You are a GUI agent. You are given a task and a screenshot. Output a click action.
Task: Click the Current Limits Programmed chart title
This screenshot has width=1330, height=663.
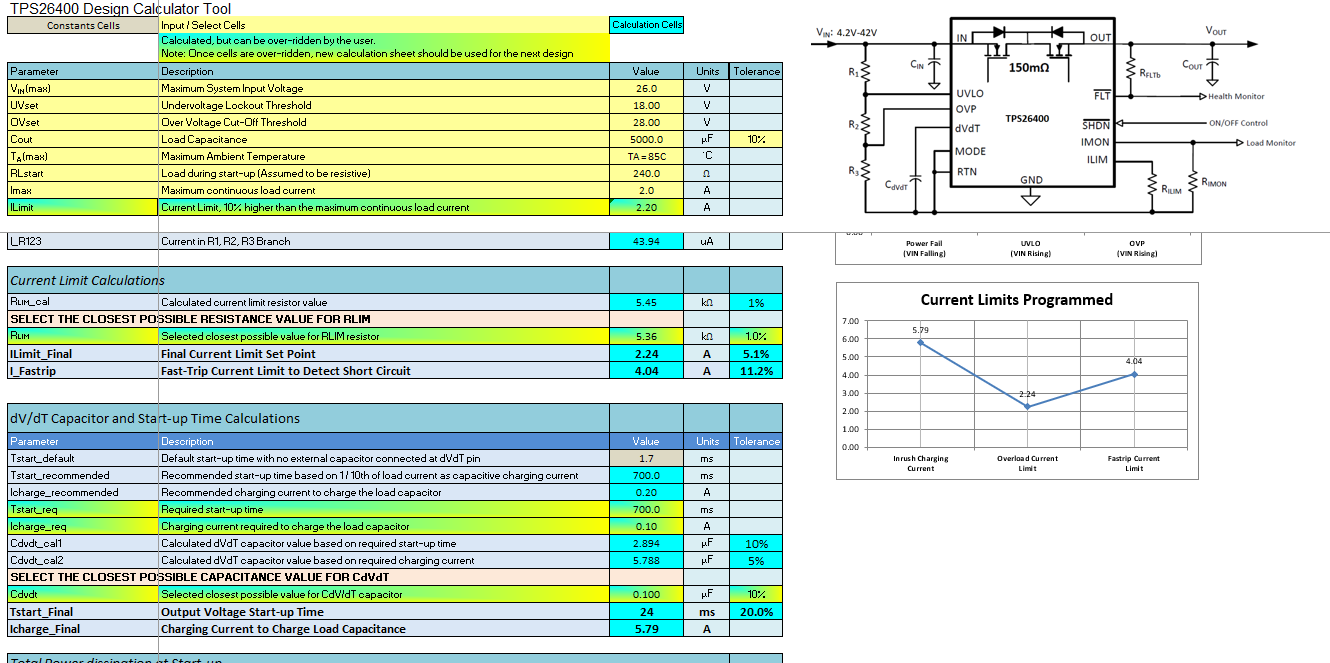coord(1016,299)
